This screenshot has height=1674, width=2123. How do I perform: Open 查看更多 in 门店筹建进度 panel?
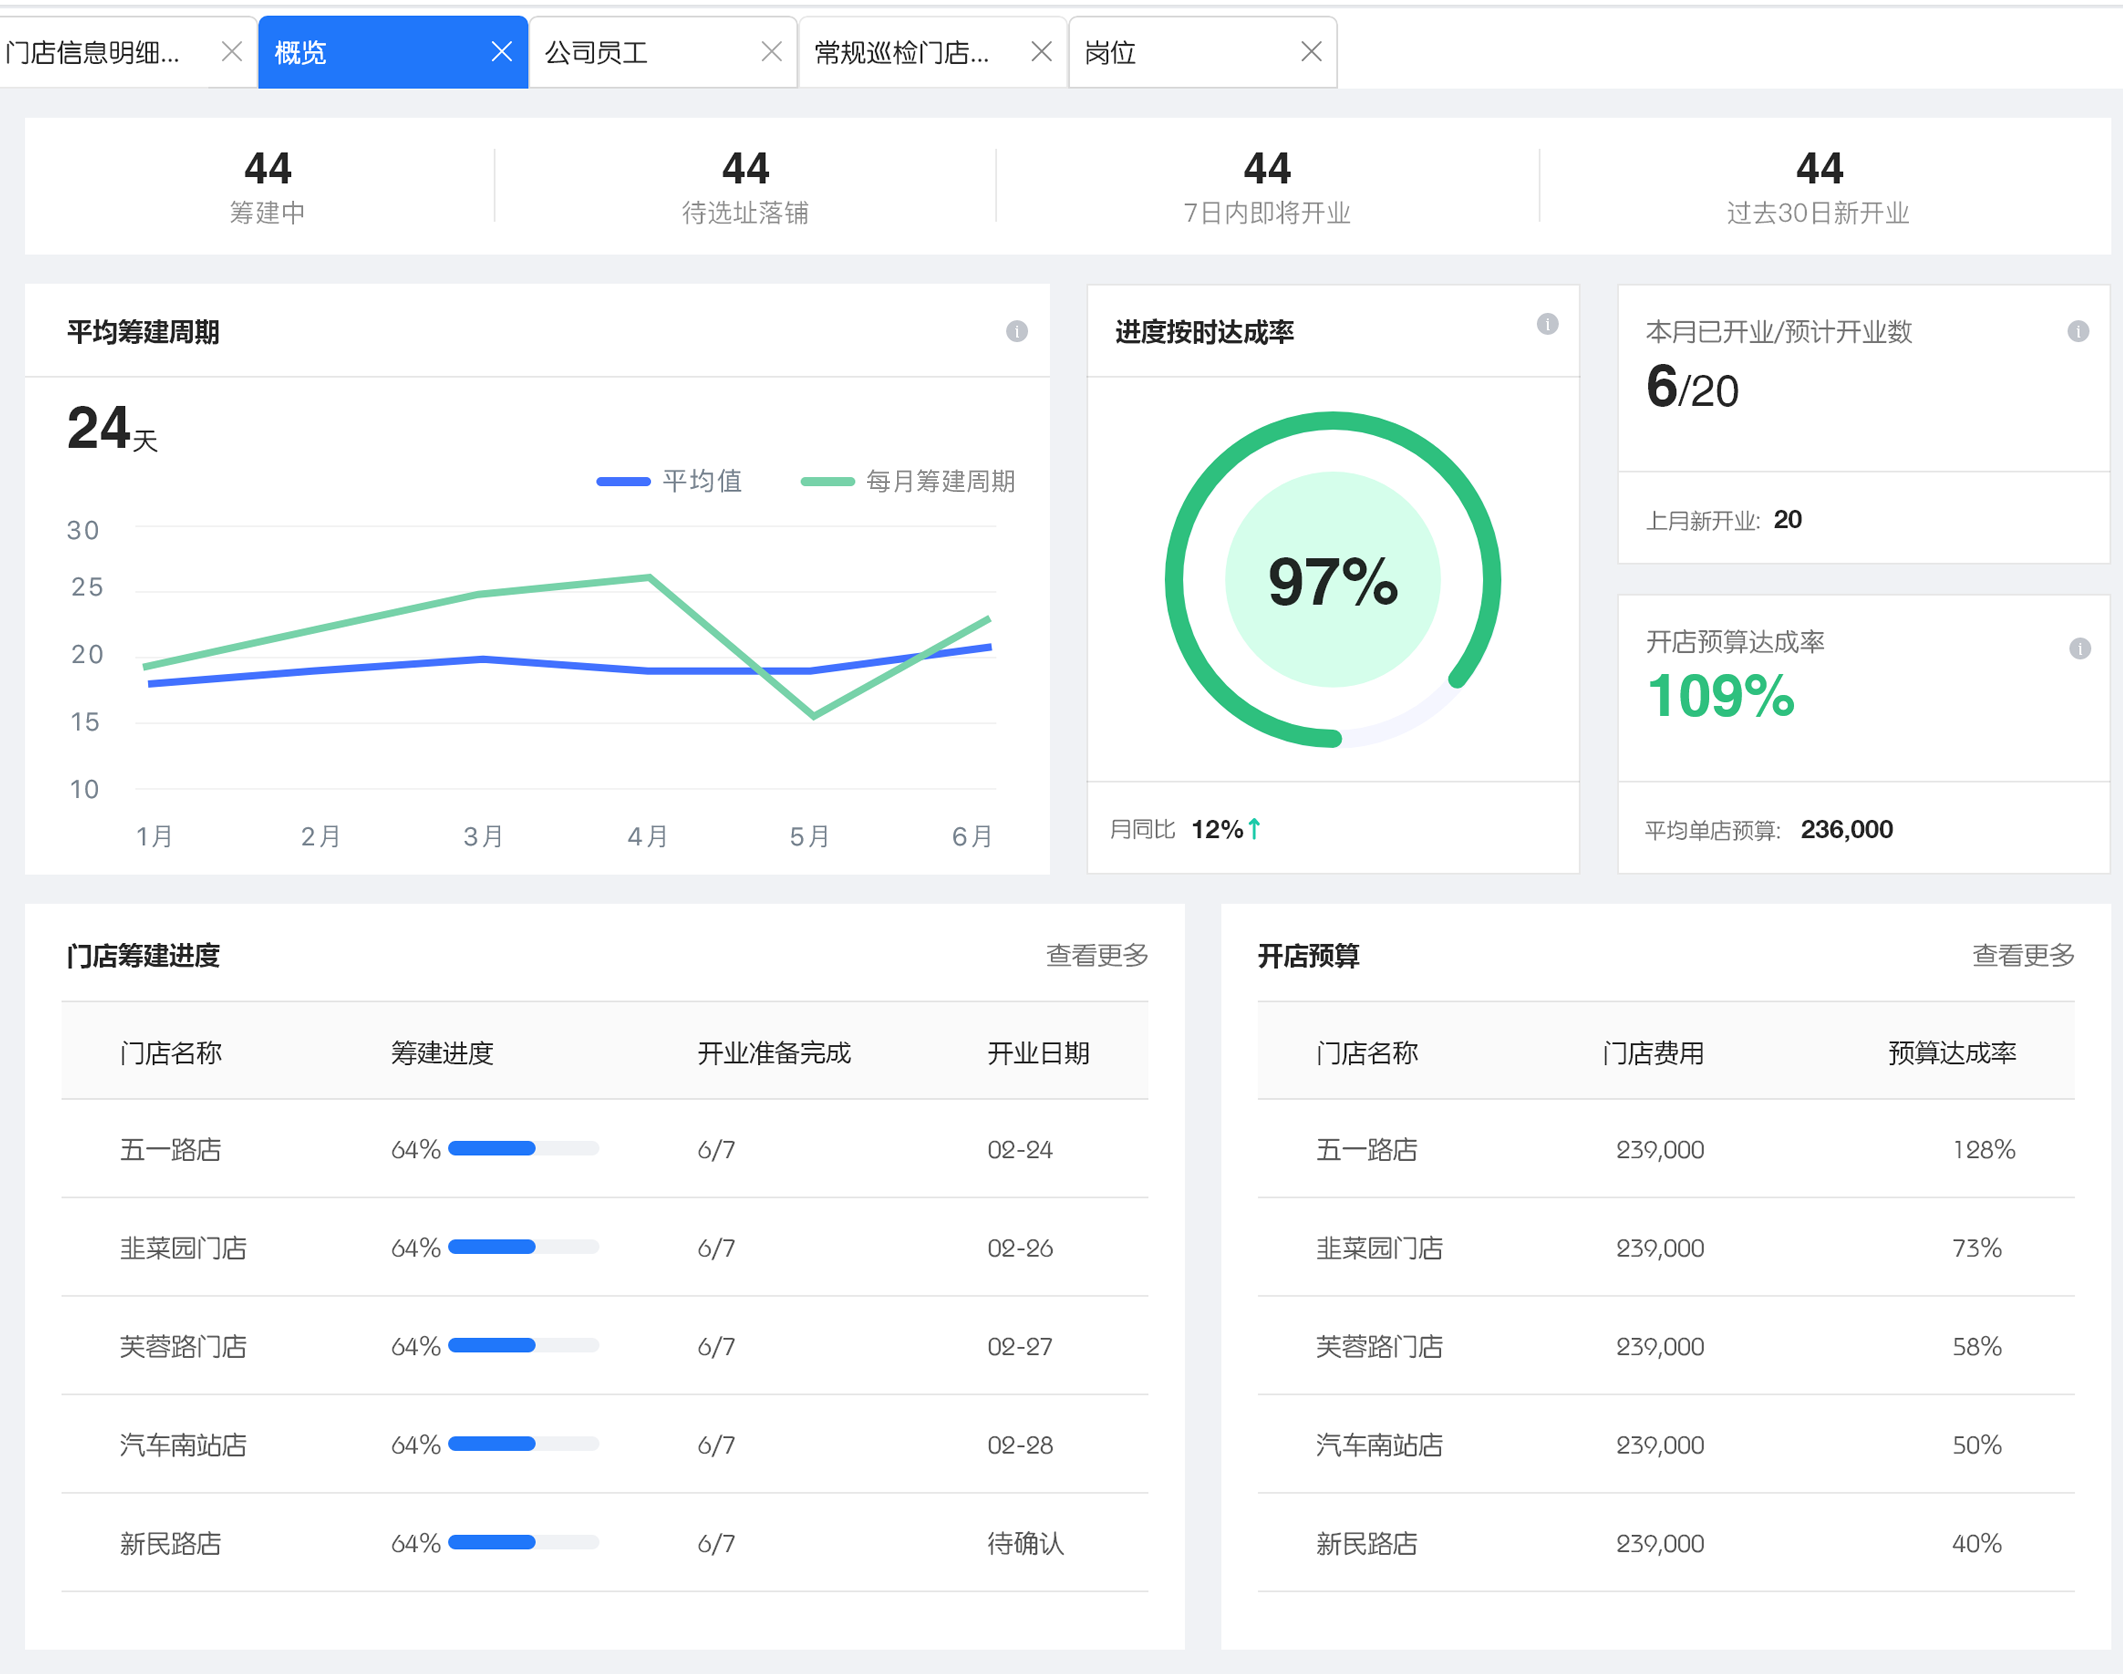click(1096, 955)
